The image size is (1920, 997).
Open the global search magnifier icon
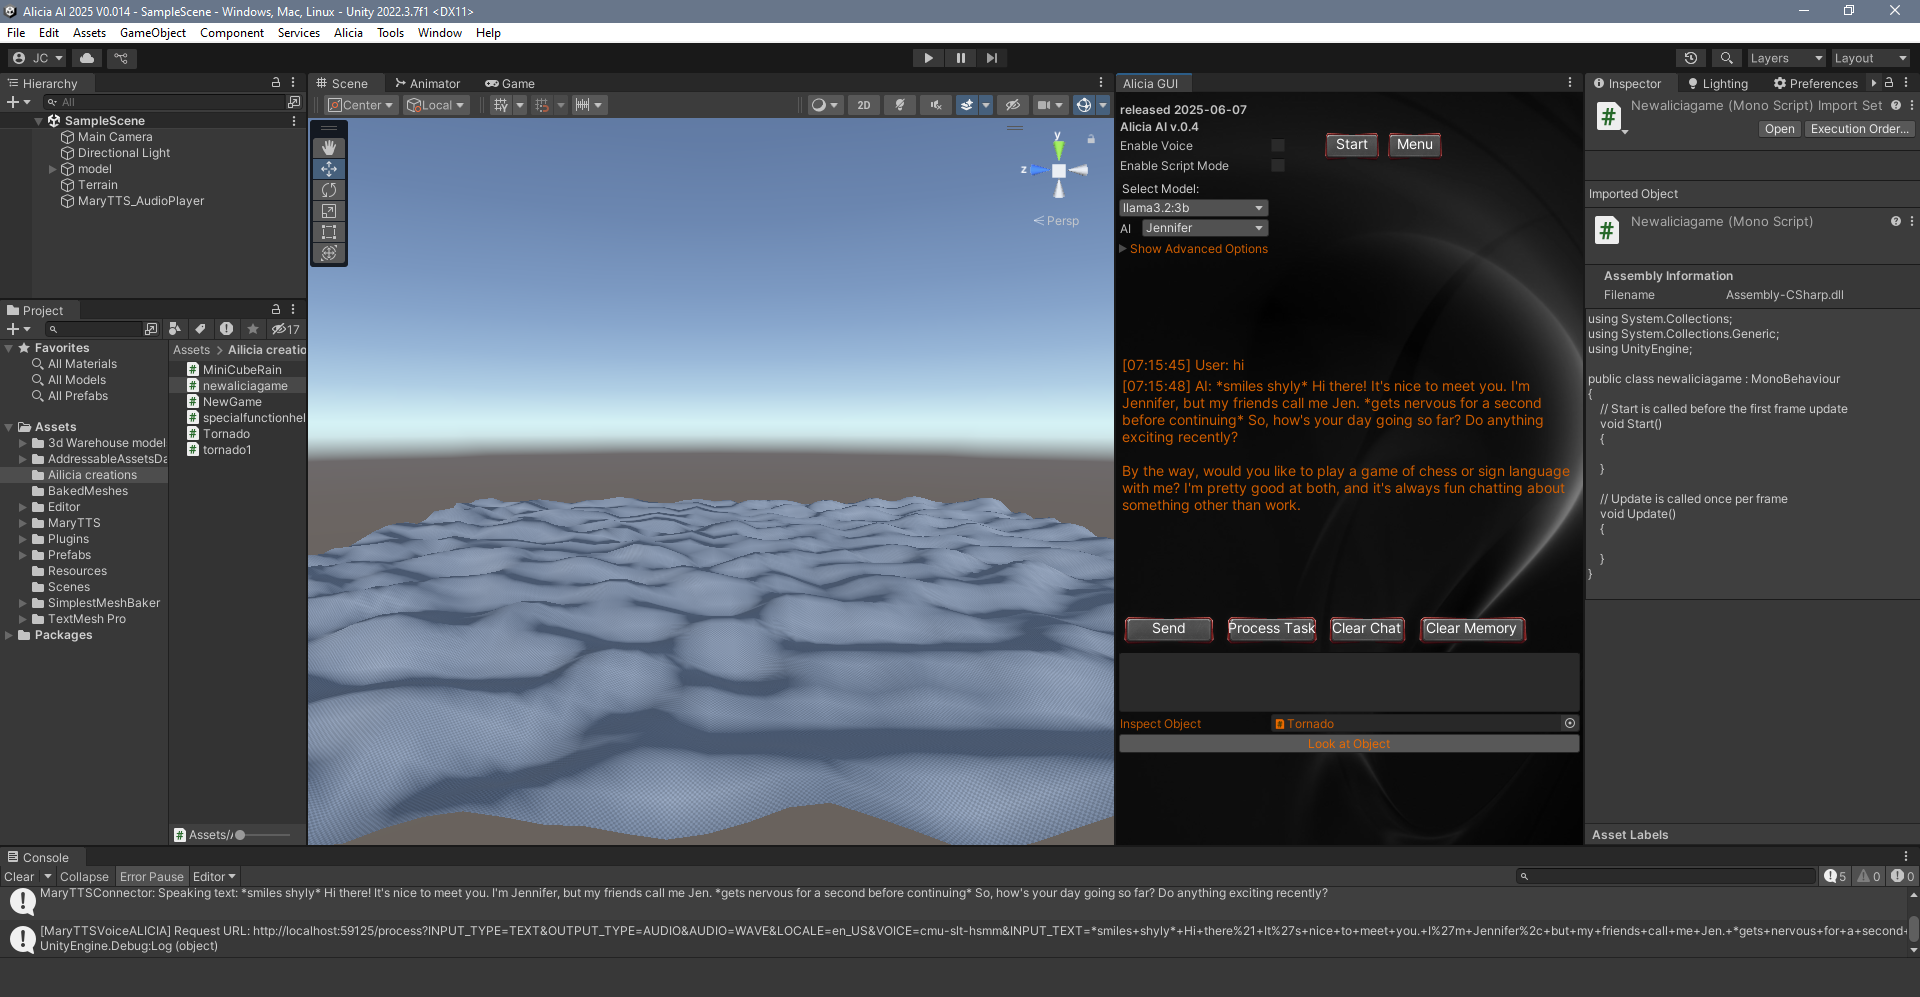1726,58
